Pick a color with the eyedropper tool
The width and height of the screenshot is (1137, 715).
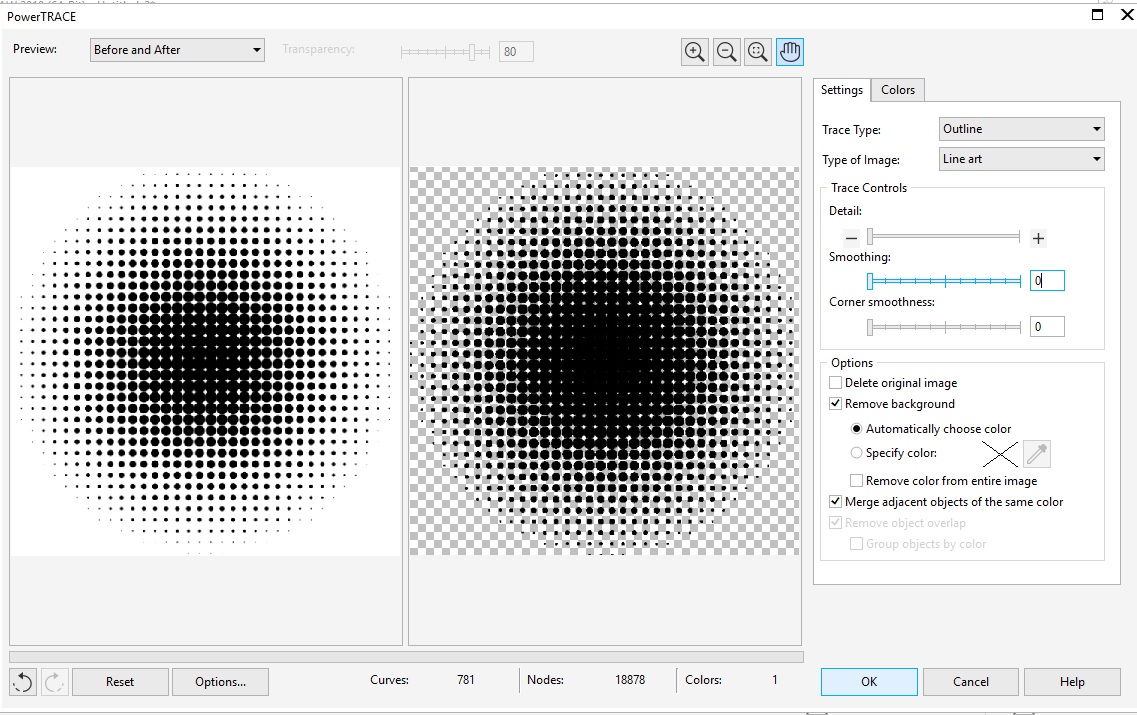pyautogui.click(x=1037, y=454)
